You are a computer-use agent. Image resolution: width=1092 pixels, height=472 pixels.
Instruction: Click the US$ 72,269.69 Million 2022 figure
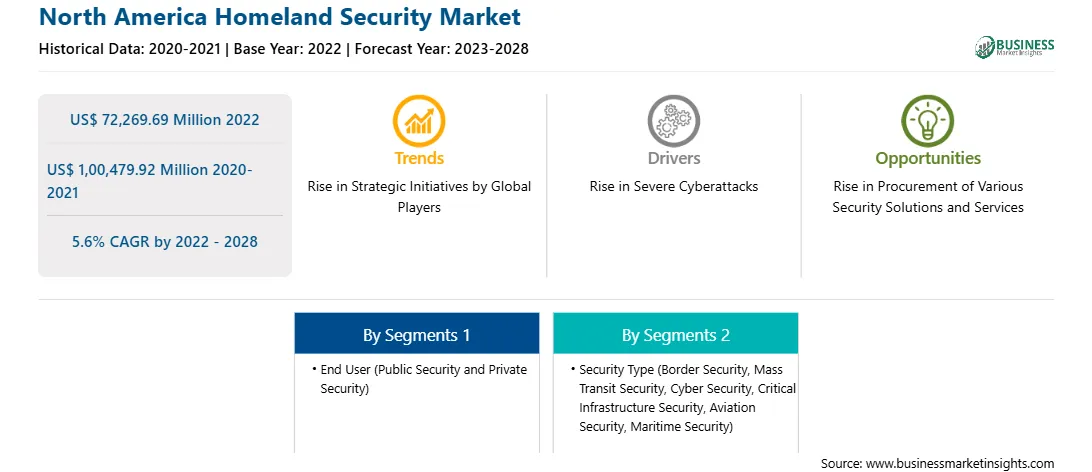(x=164, y=120)
